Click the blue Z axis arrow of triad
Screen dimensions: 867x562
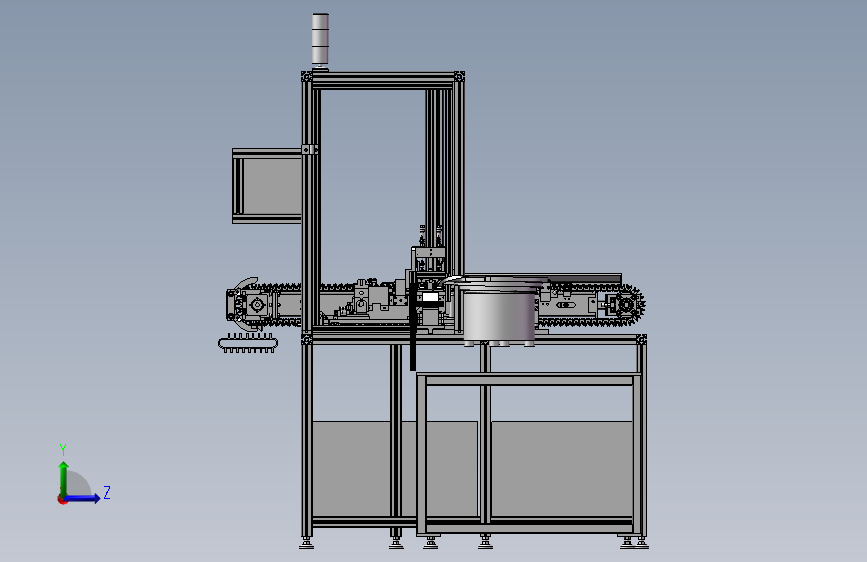tap(82, 498)
